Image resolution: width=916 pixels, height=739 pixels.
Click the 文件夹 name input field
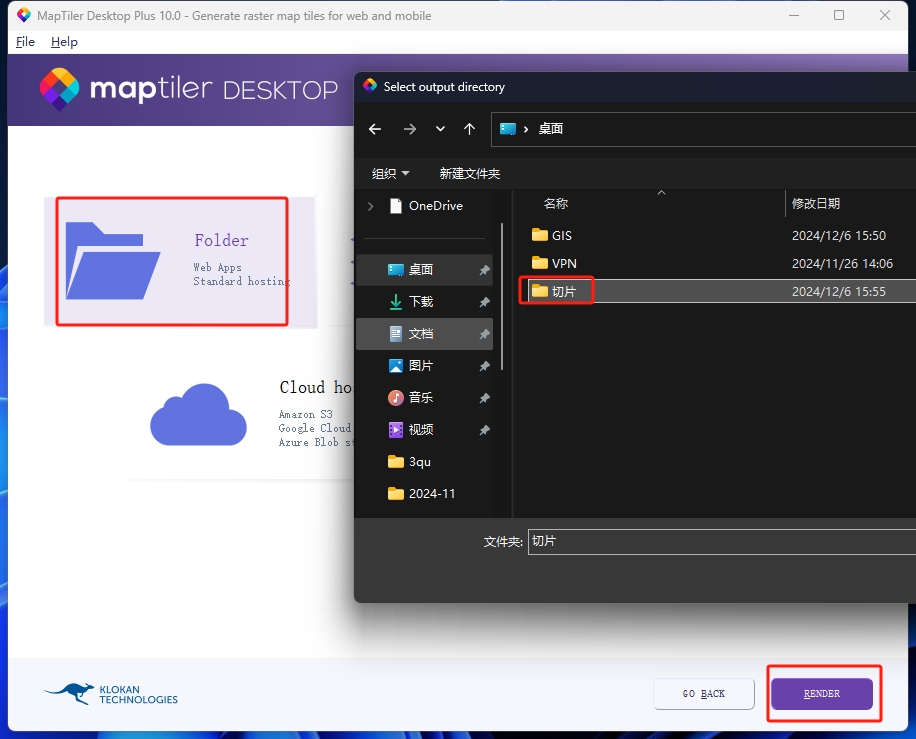click(722, 542)
